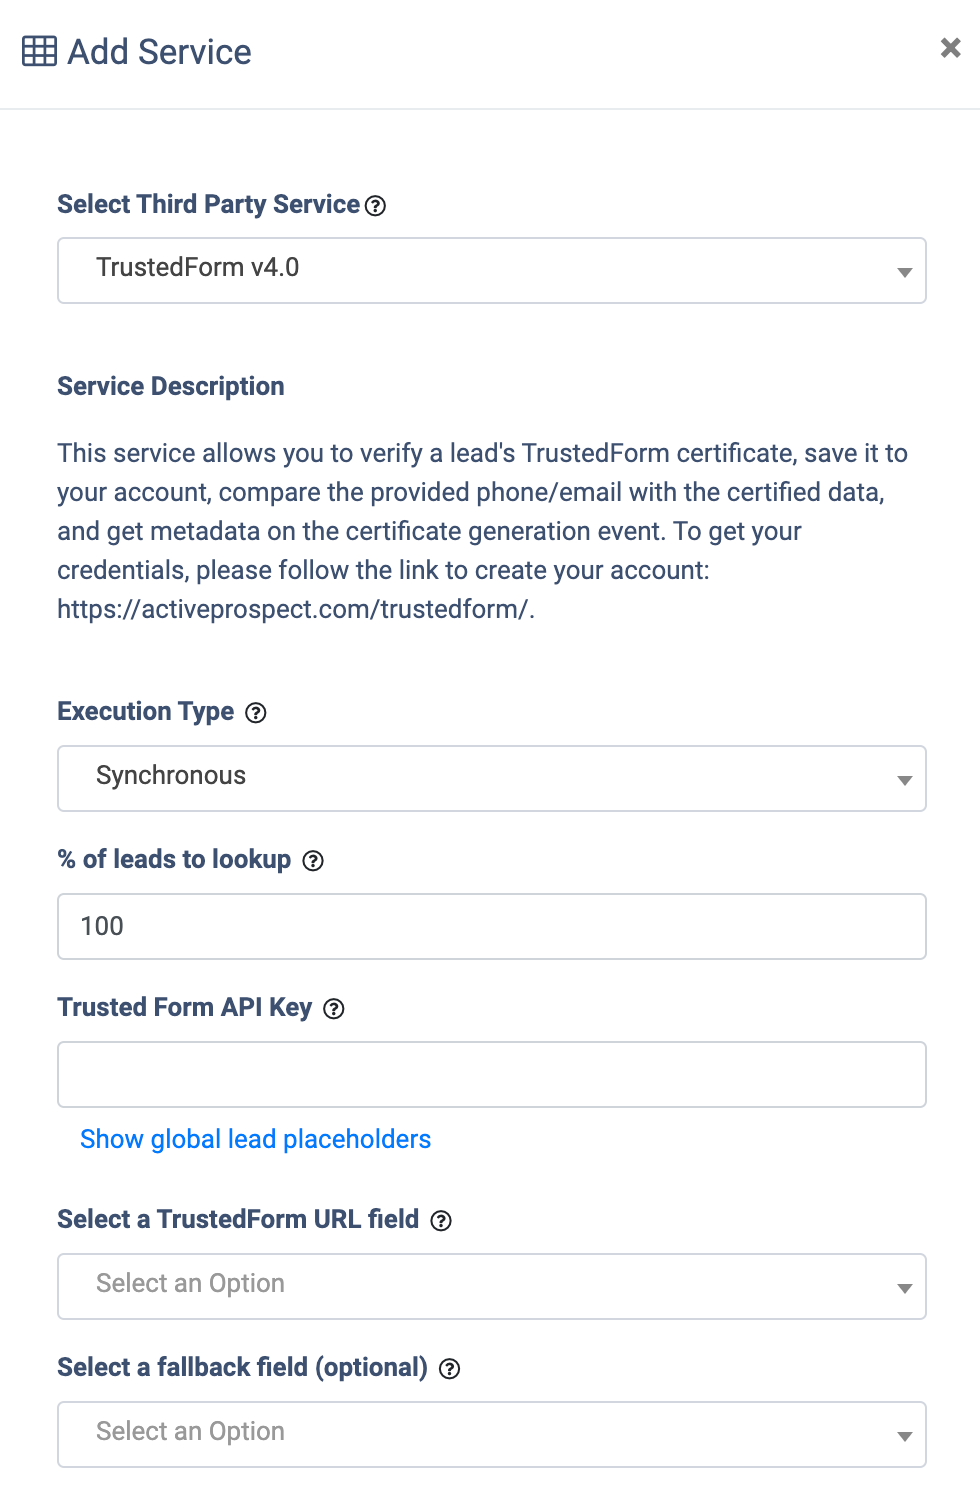Click the Trusted Form API Key help icon
The image size is (980, 1500).
click(334, 1009)
